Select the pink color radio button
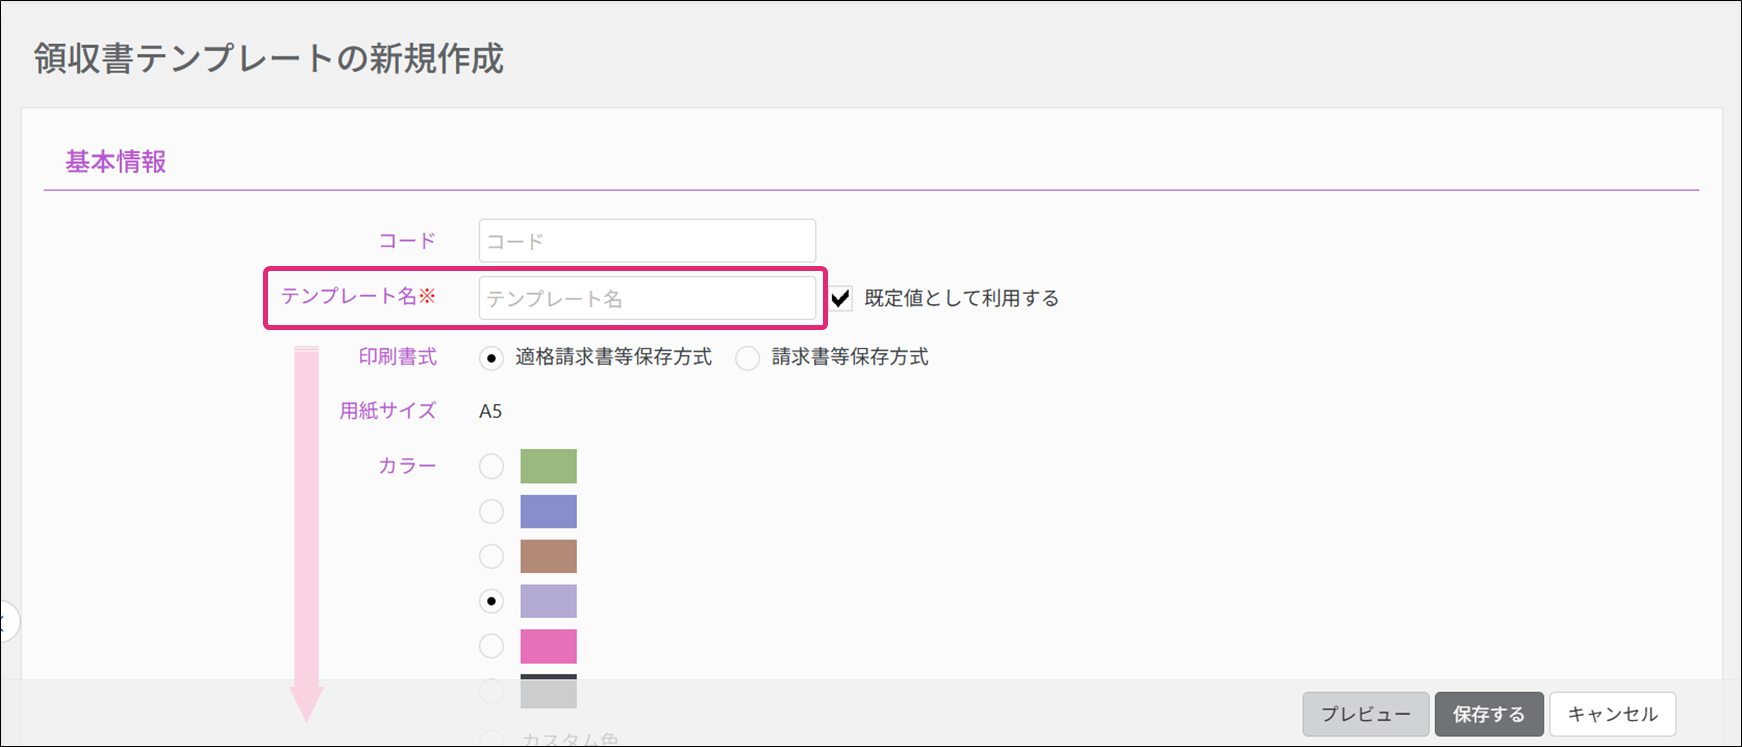This screenshot has width=1742, height=747. pyautogui.click(x=491, y=646)
